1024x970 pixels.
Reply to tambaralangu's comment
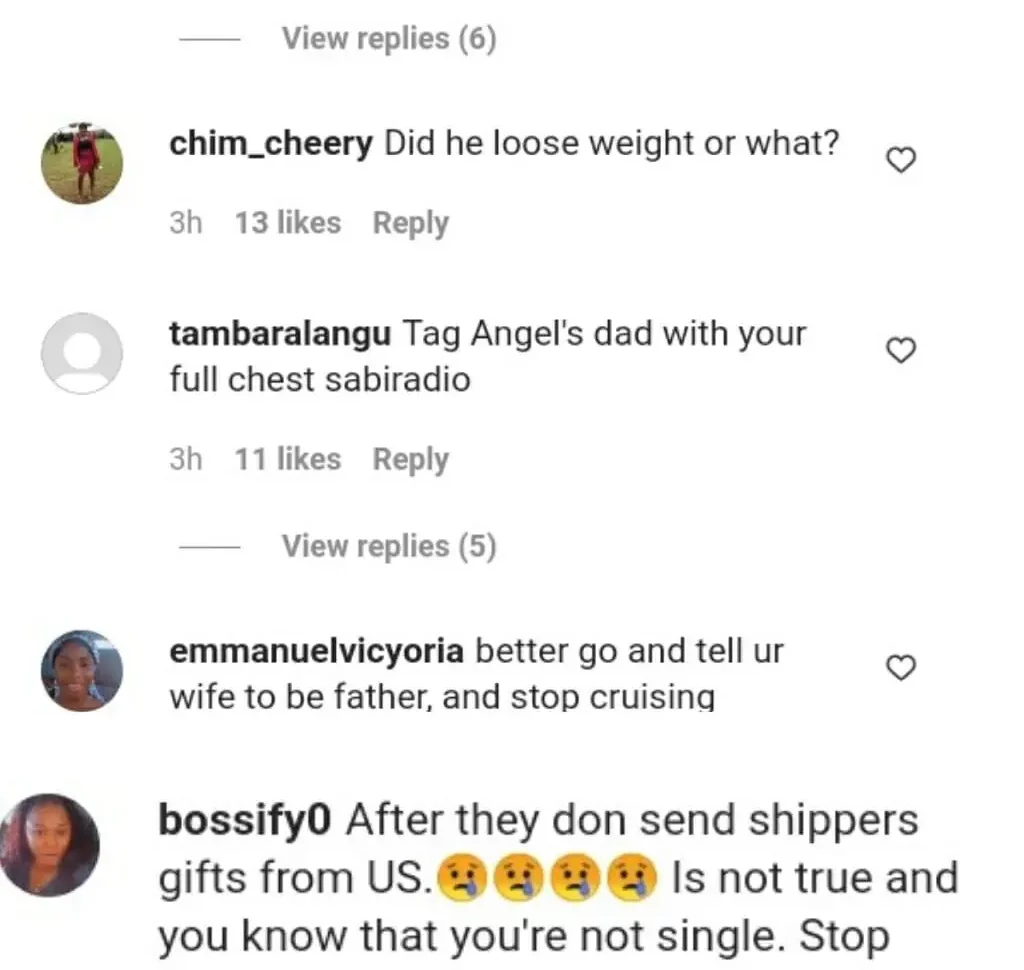click(411, 460)
